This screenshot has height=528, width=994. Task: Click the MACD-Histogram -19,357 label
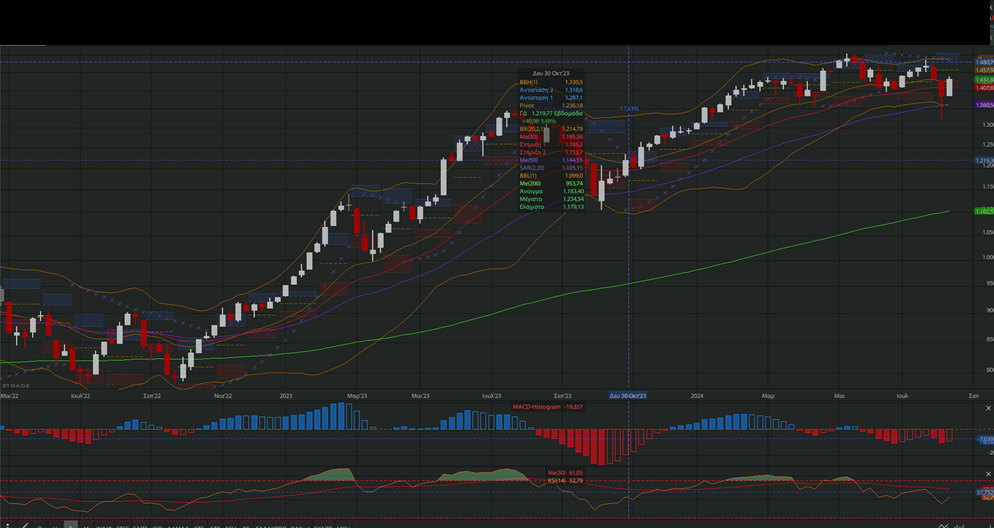click(x=548, y=406)
